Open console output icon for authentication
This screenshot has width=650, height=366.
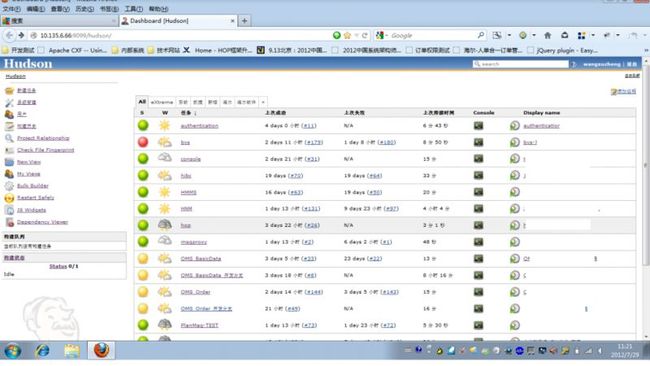[x=478, y=126]
